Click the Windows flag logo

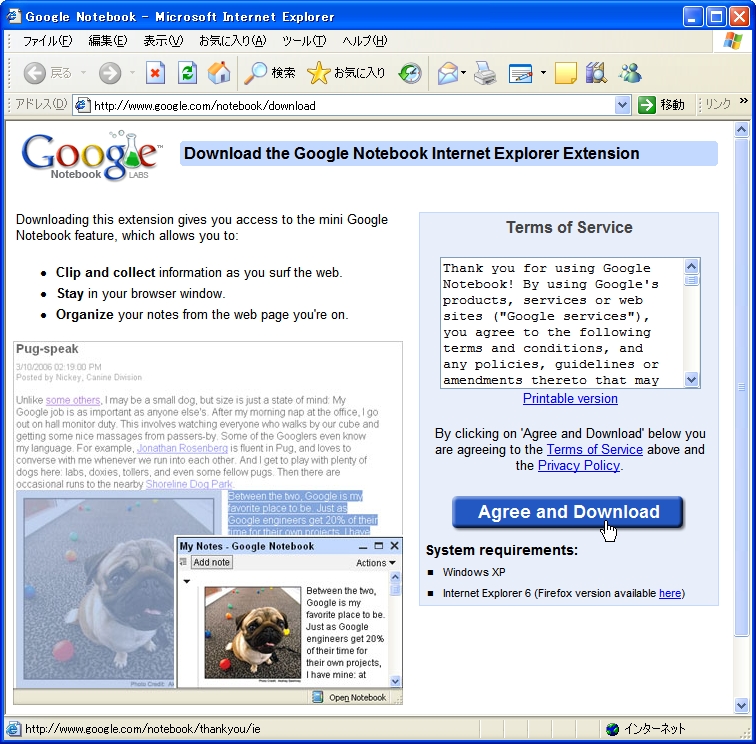(733, 41)
